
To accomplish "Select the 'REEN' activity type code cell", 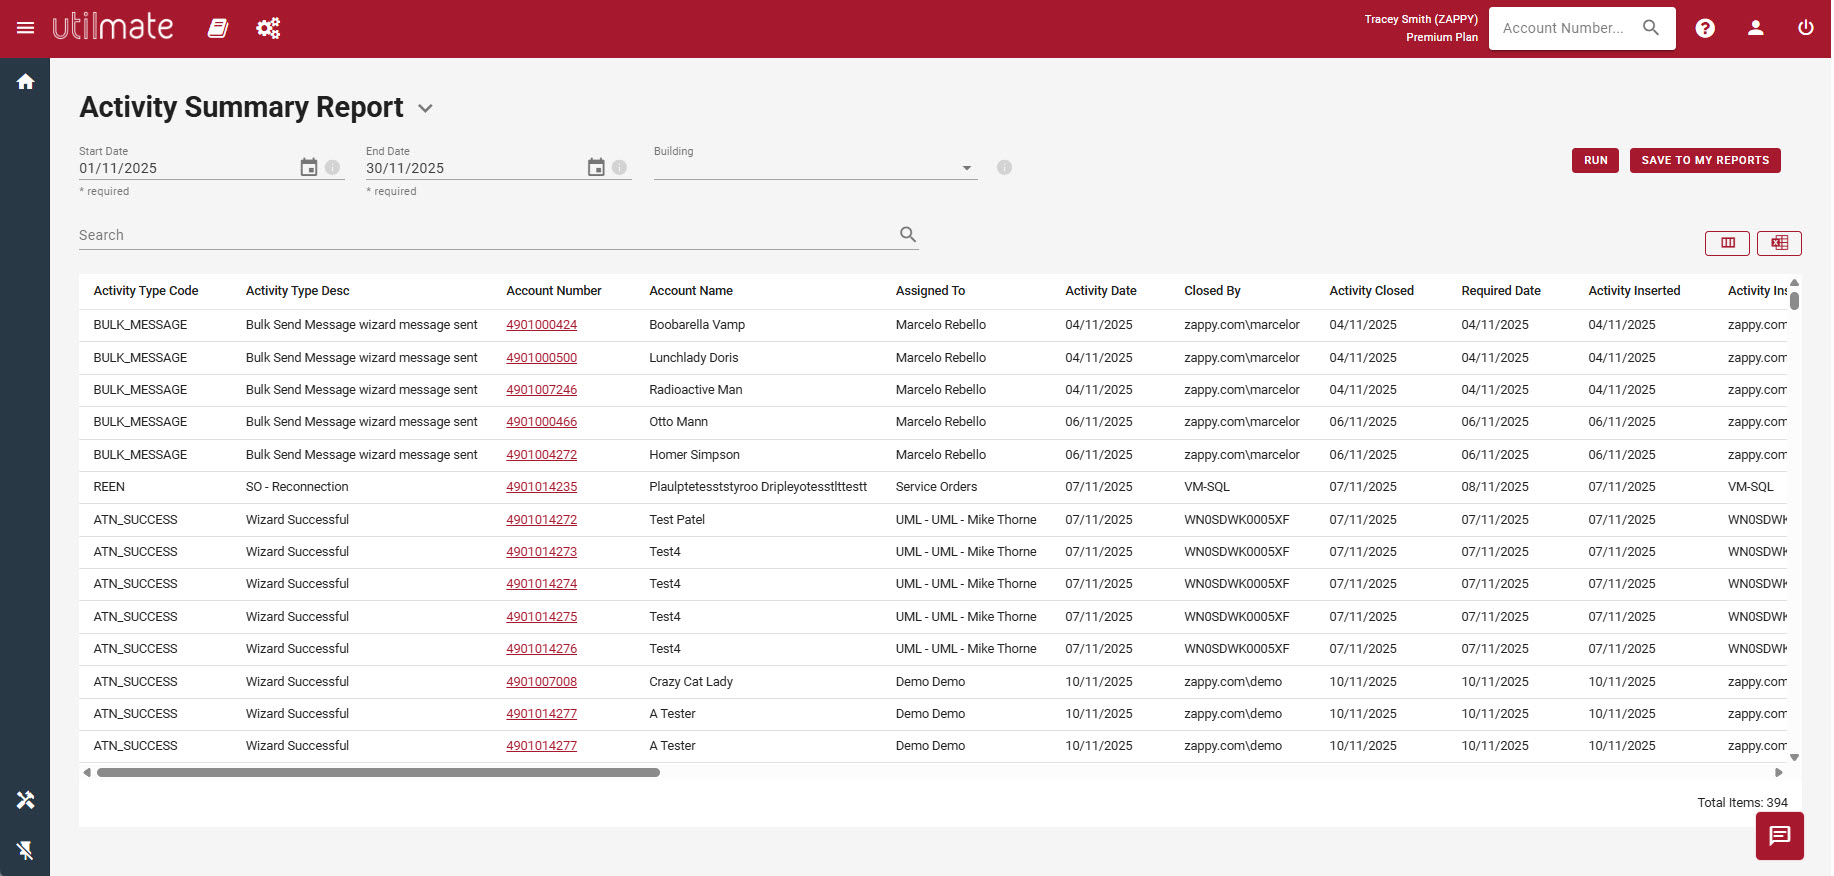I will point(109,487).
